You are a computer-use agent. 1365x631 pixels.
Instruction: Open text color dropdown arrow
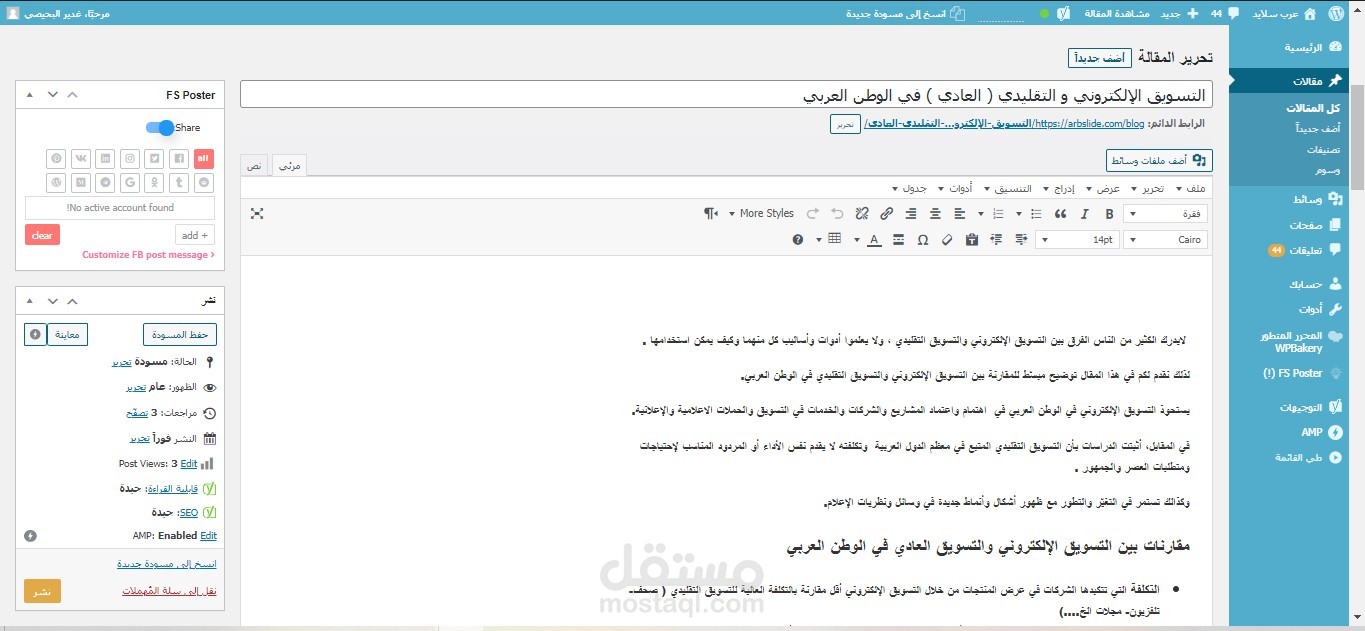[857, 240]
